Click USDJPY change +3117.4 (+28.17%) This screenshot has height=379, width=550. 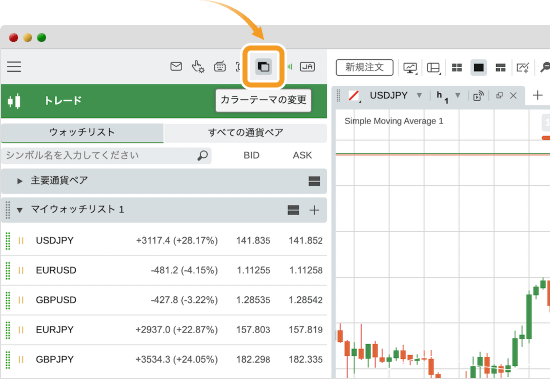click(177, 241)
